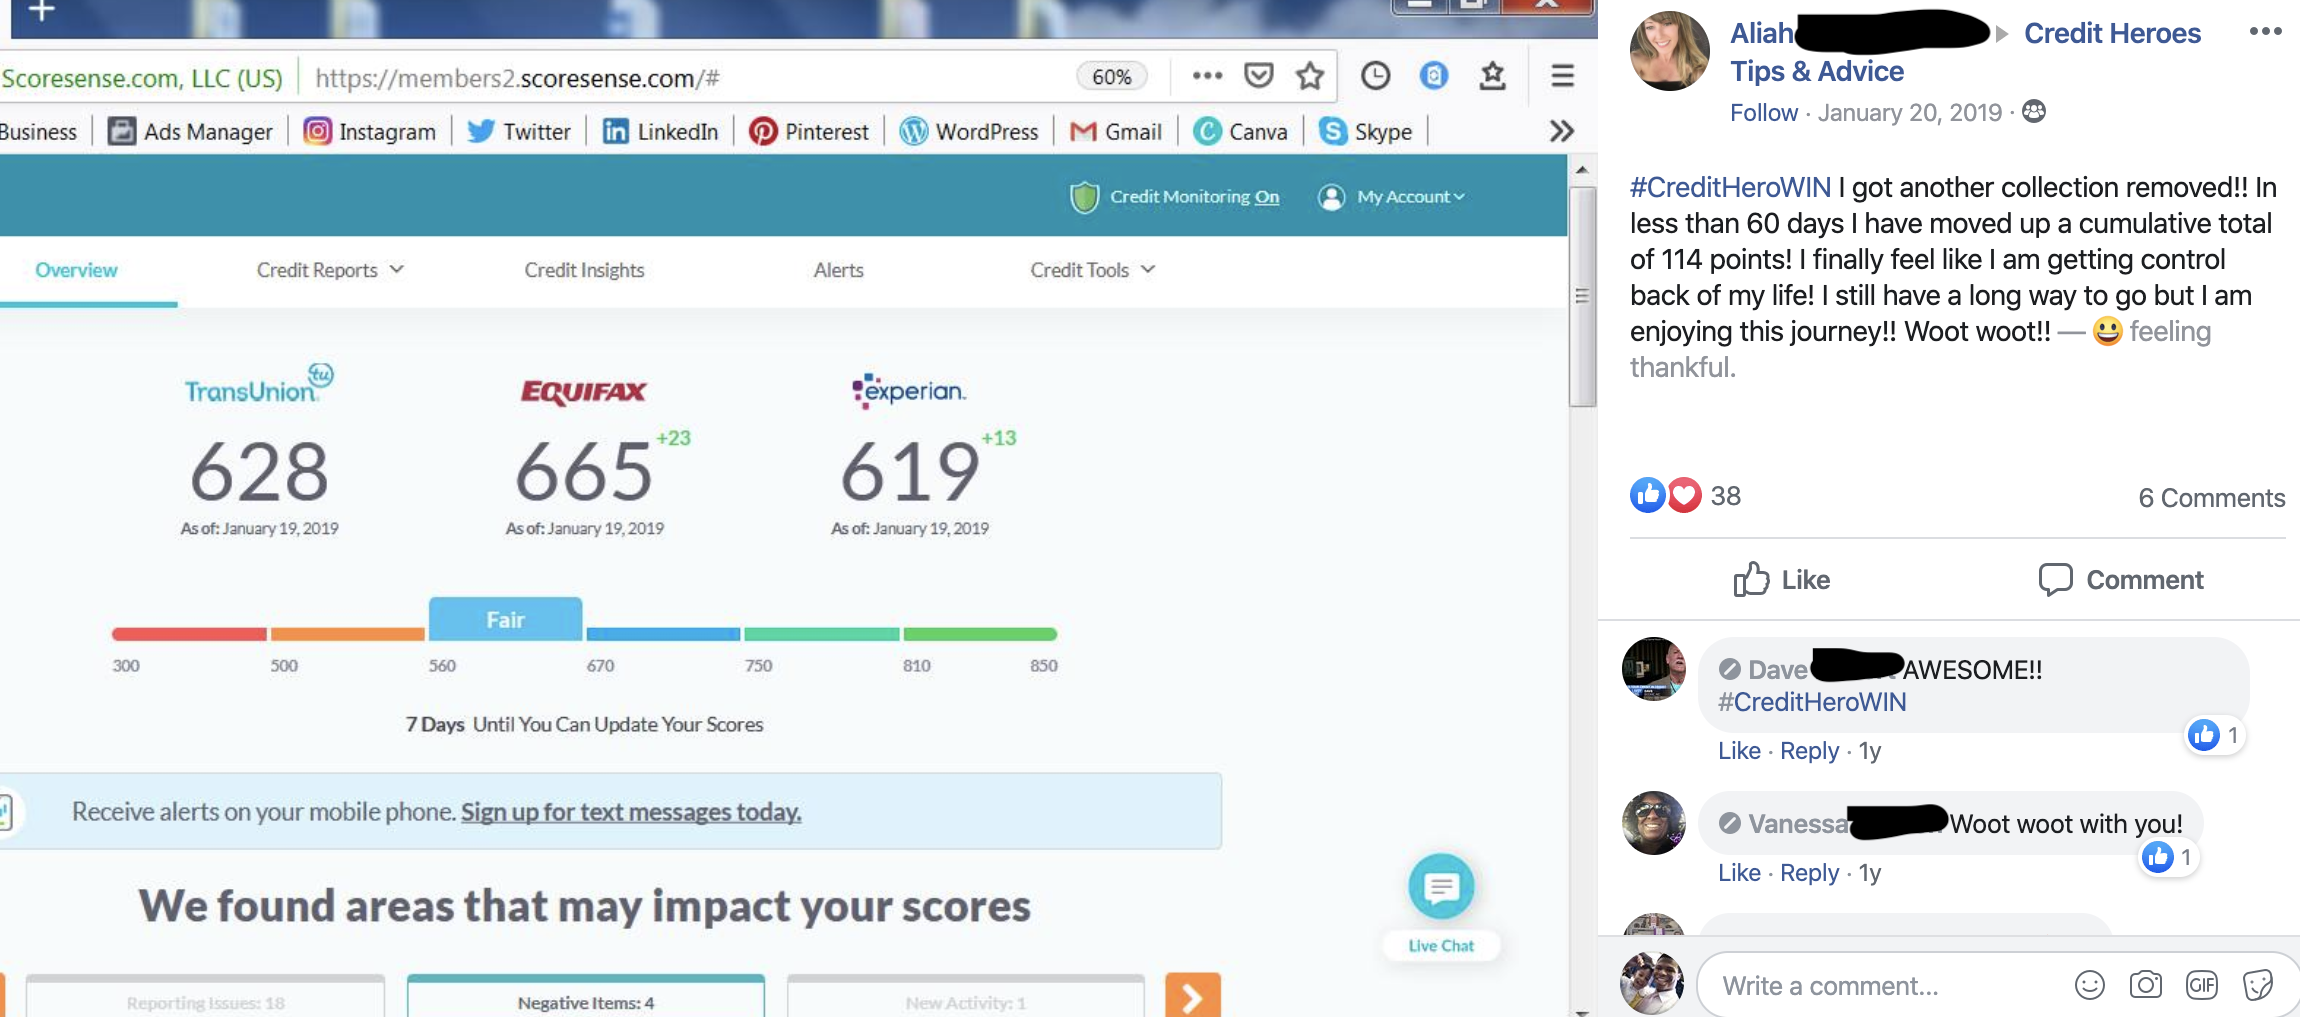Expand the Credit Tools dropdown
This screenshot has width=2300, height=1017.
click(x=1092, y=270)
